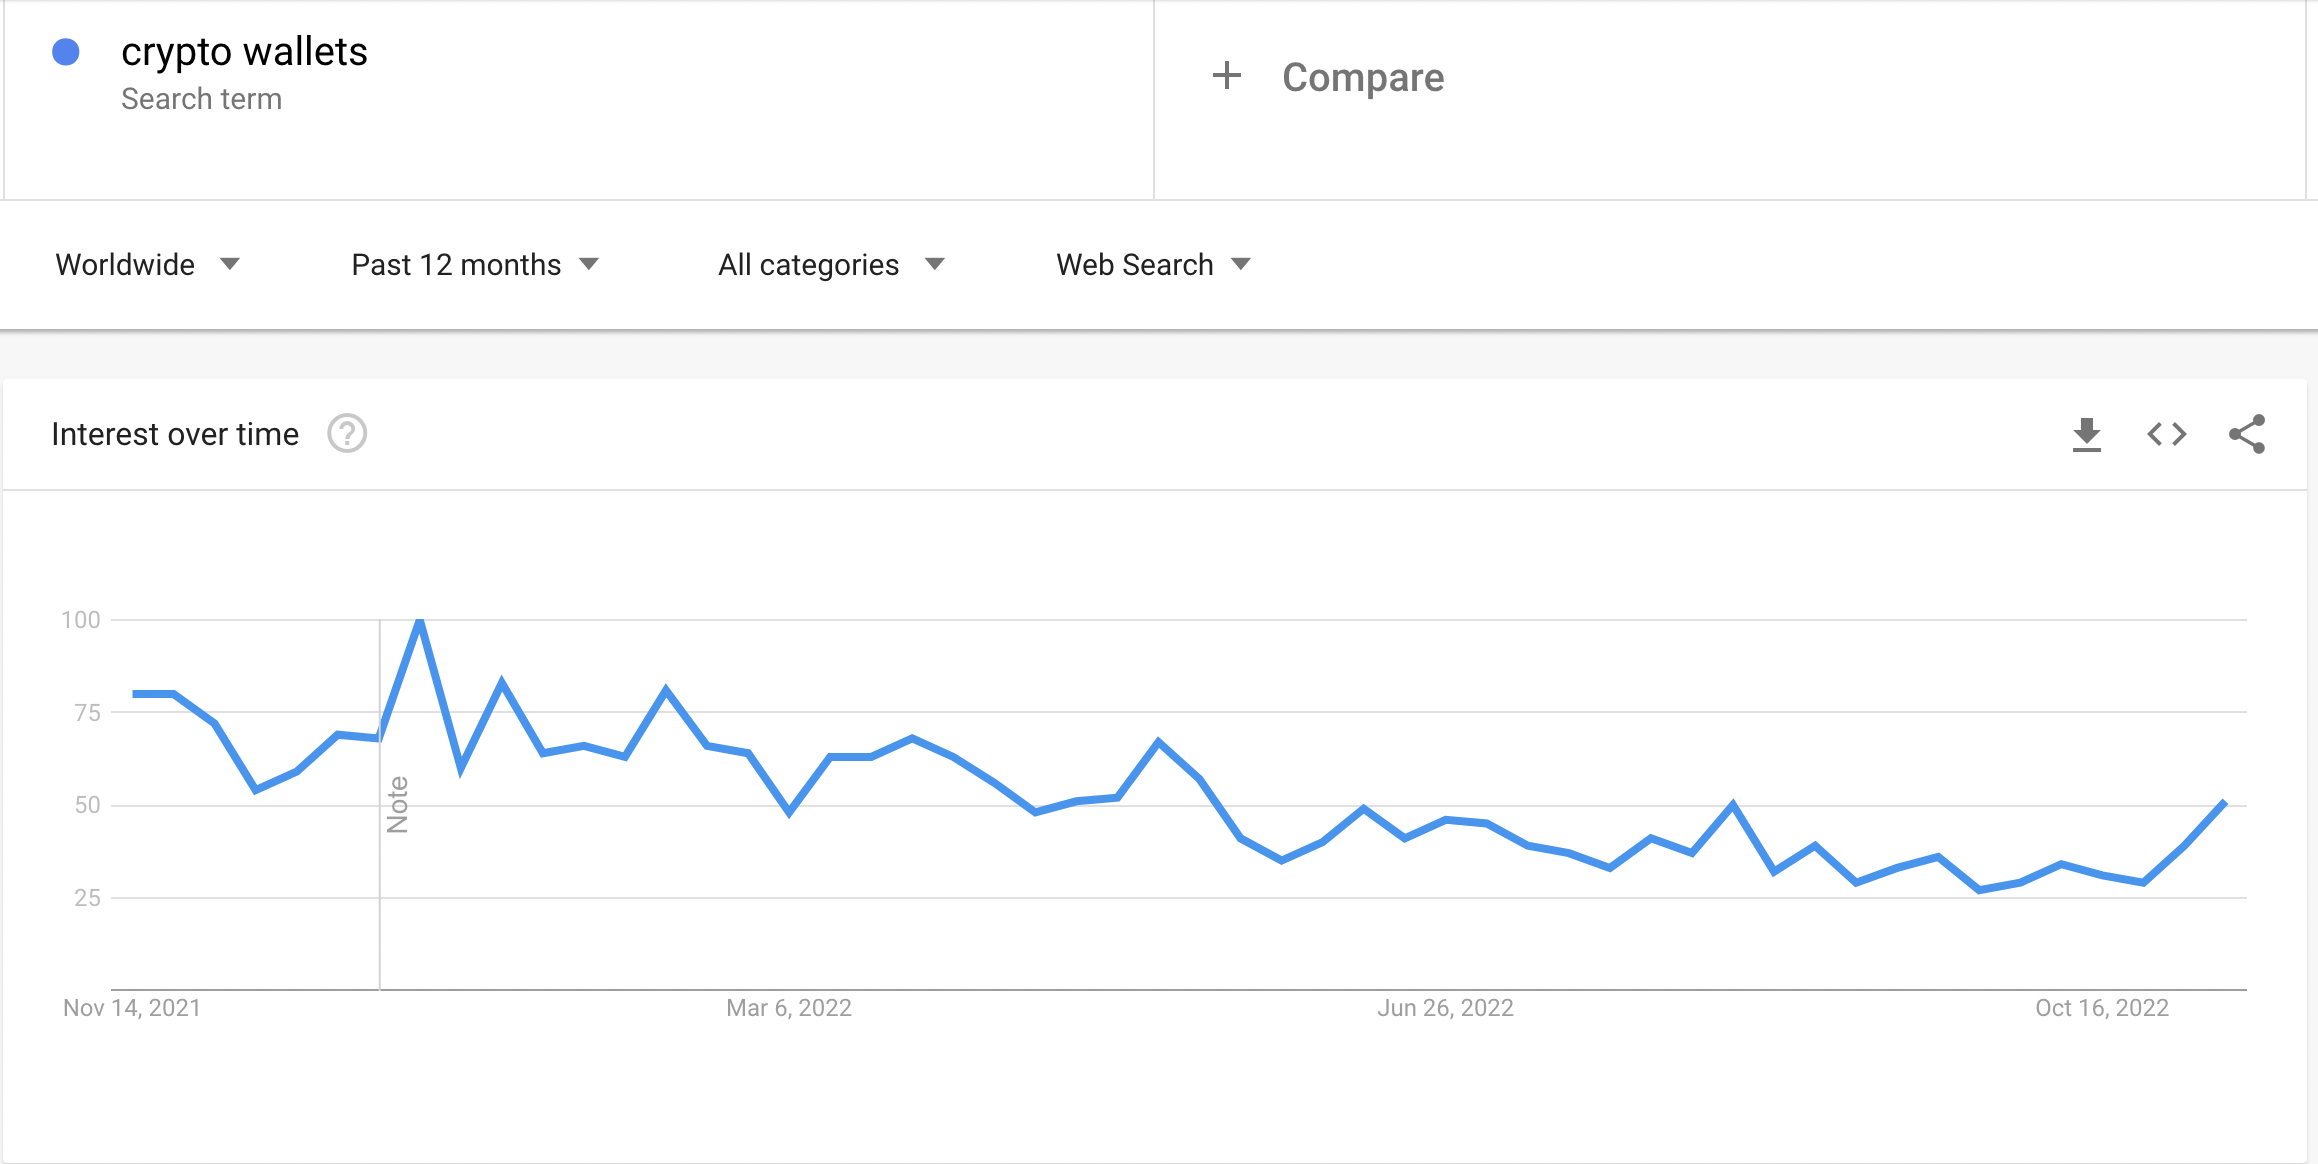
Task: Click the chart peak at value 100
Action: [420, 621]
